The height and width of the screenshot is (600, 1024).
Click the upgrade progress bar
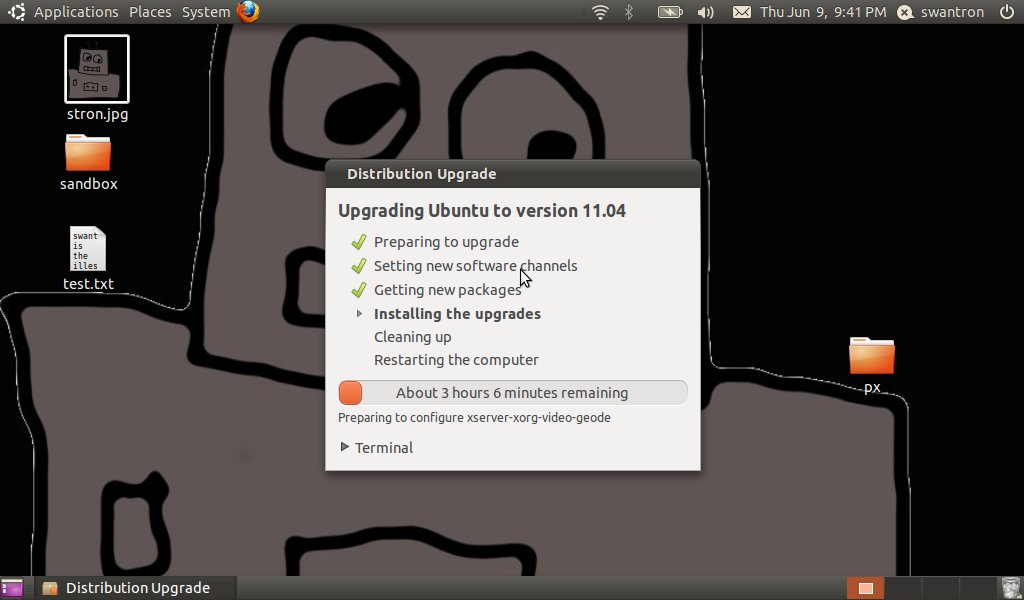coord(512,392)
